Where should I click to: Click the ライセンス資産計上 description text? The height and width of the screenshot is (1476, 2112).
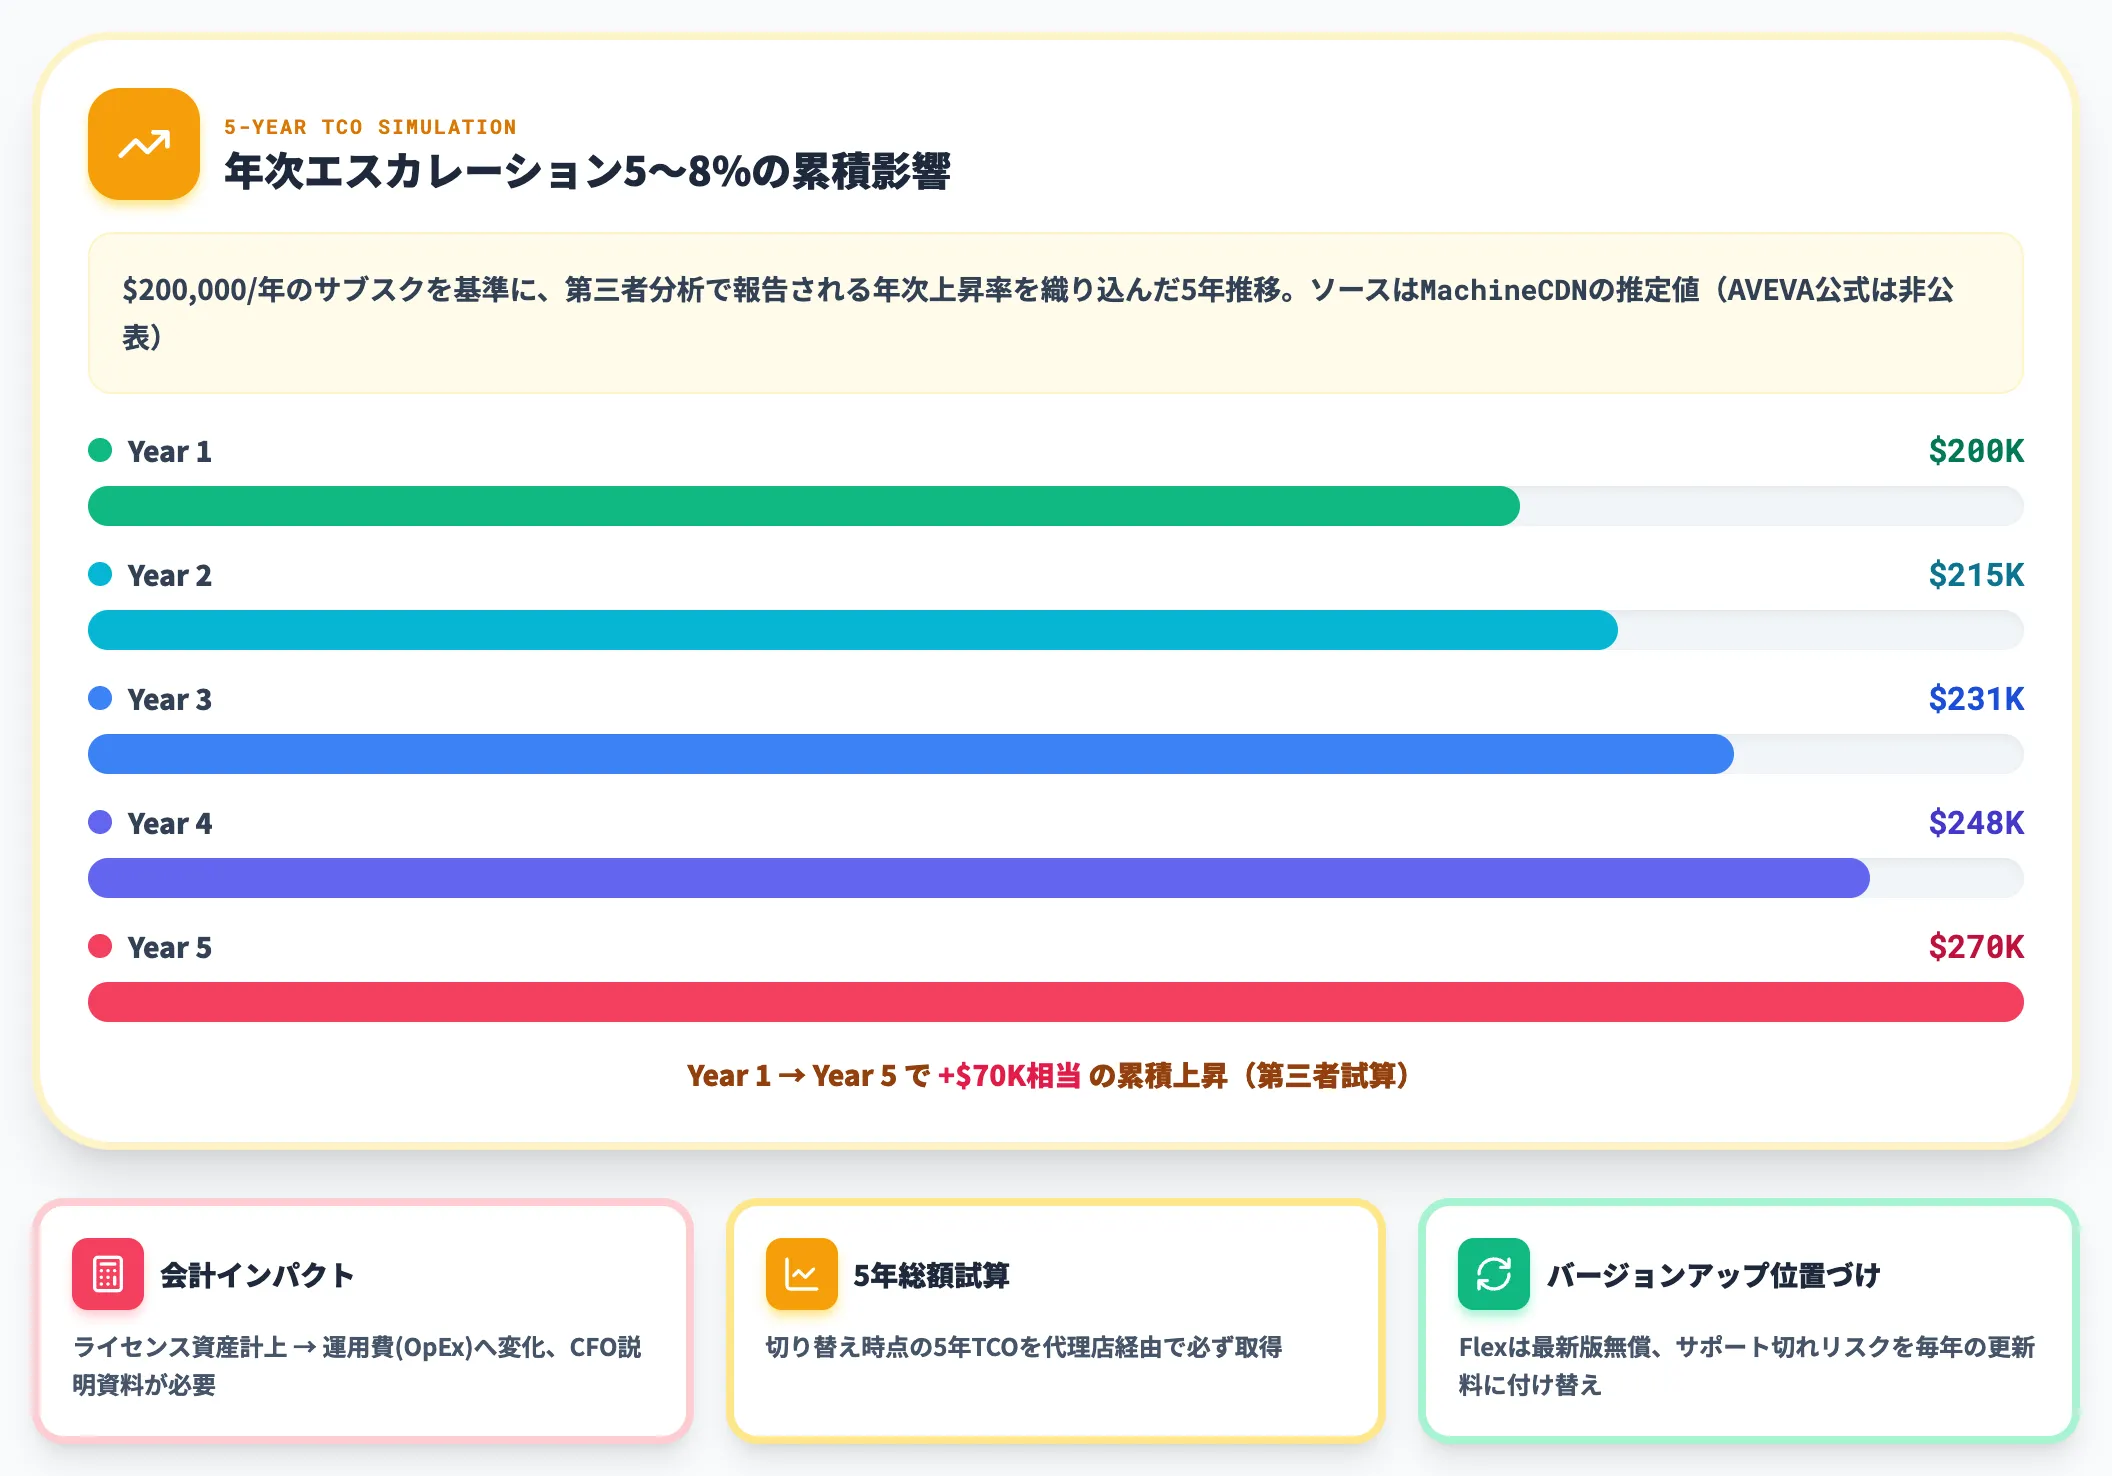pos(357,1366)
